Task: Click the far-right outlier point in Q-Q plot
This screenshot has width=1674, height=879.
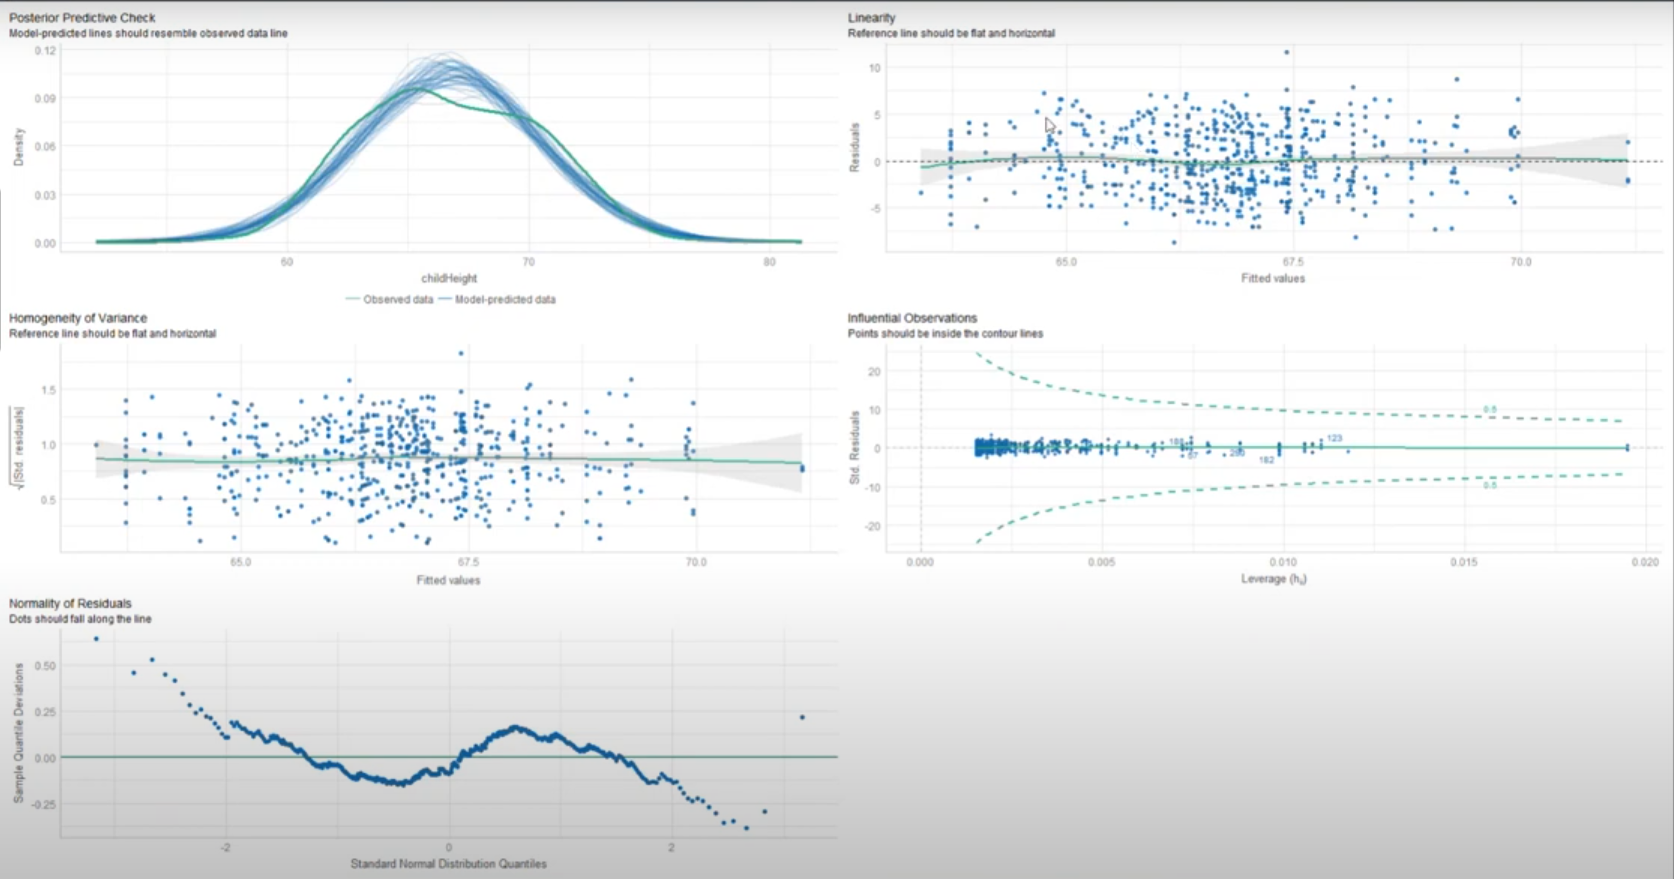Action: click(x=802, y=717)
